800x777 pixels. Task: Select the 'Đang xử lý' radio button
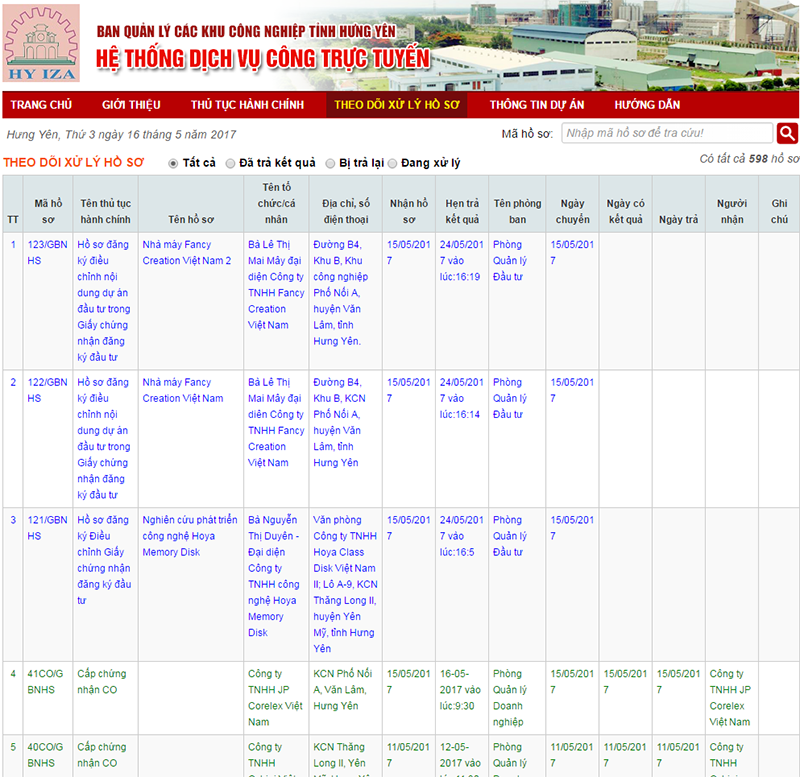tap(392, 163)
